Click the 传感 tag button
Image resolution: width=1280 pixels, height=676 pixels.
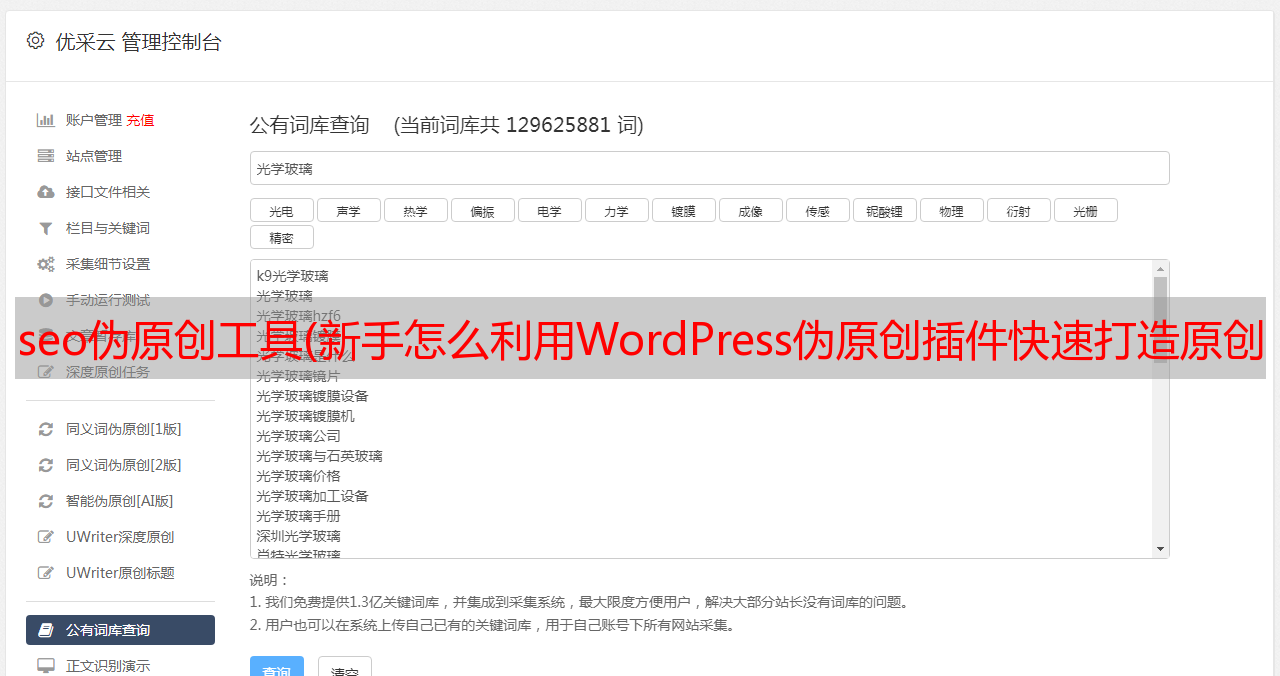click(x=817, y=210)
